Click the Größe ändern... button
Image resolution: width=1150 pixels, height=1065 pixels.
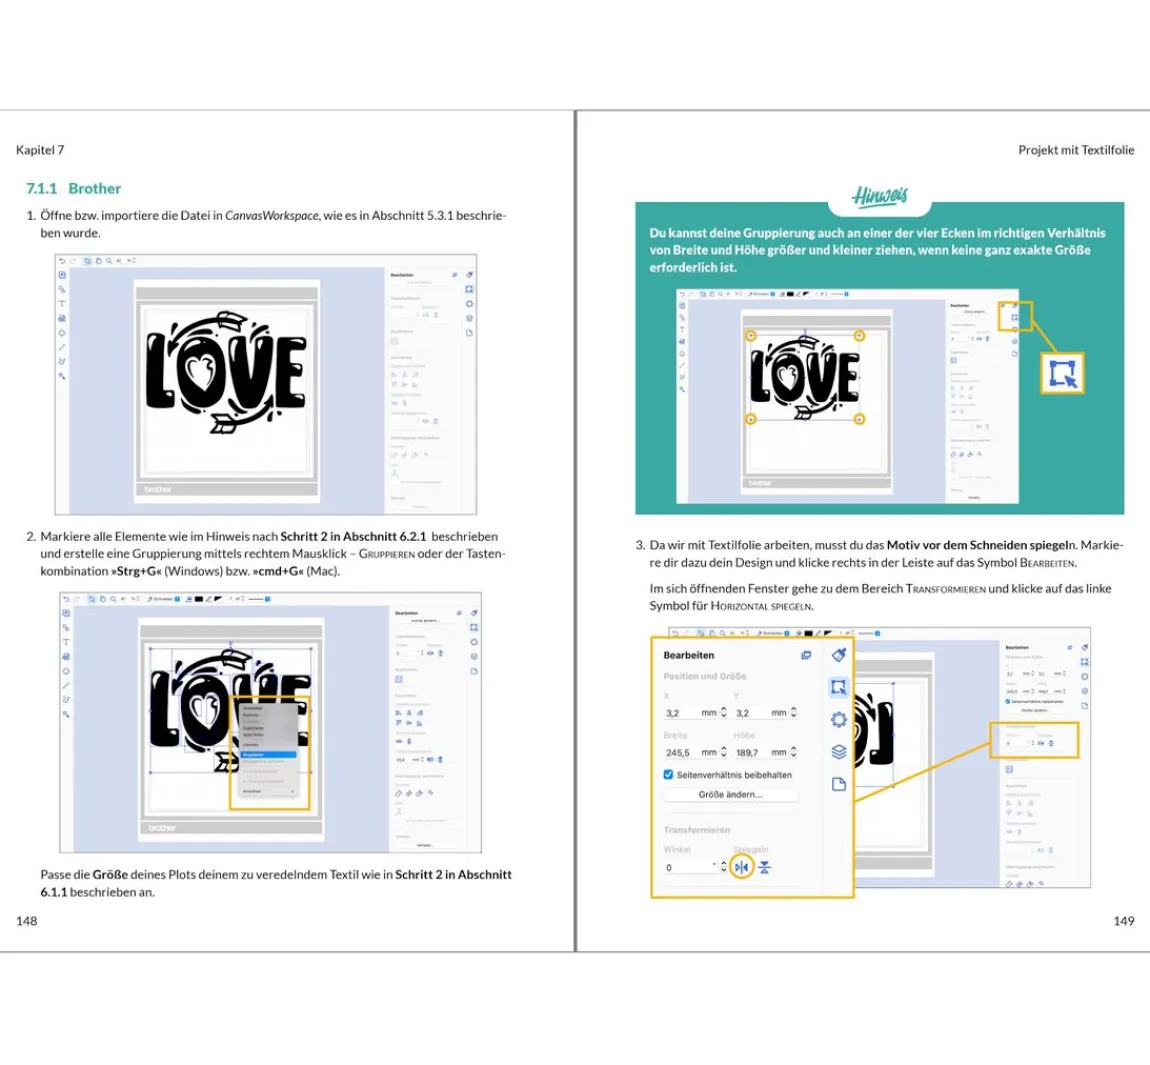tap(730, 794)
